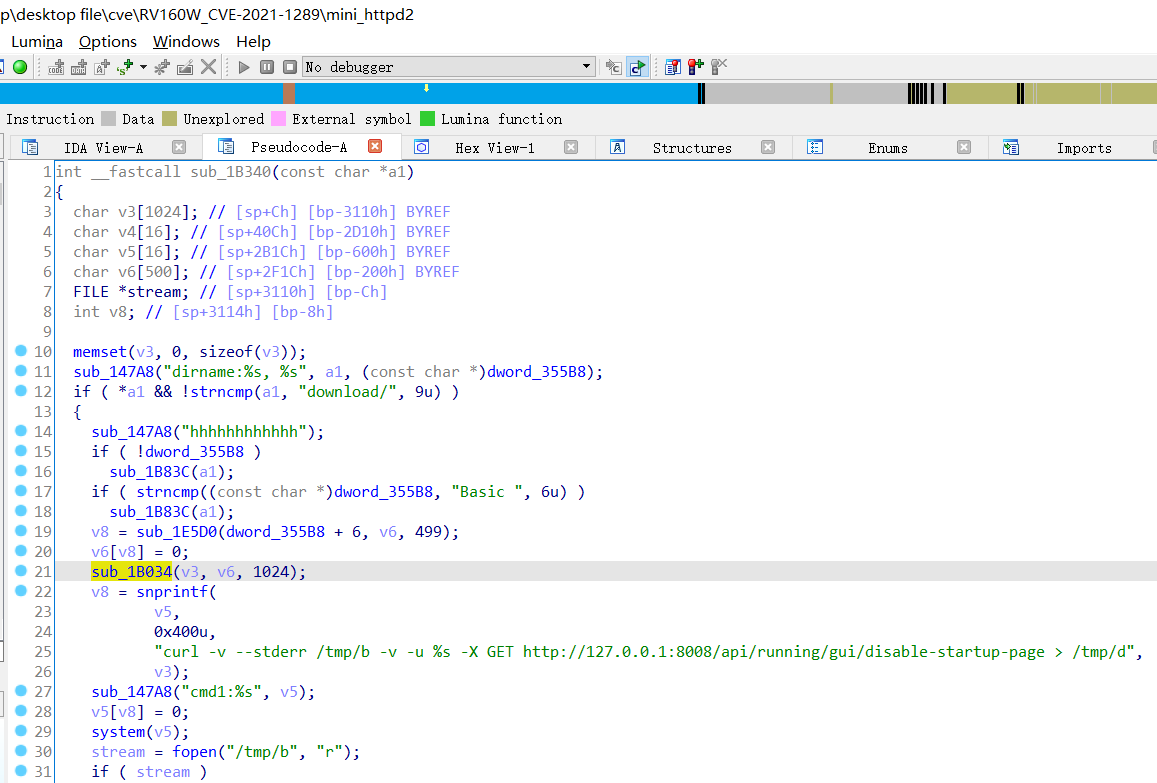Close the Enums tab
Image resolution: width=1157 pixels, height=783 pixels.
click(x=964, y=147)
